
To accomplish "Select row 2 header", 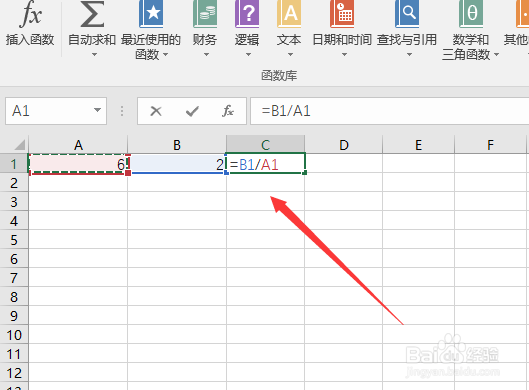I will tap(14, 183).
